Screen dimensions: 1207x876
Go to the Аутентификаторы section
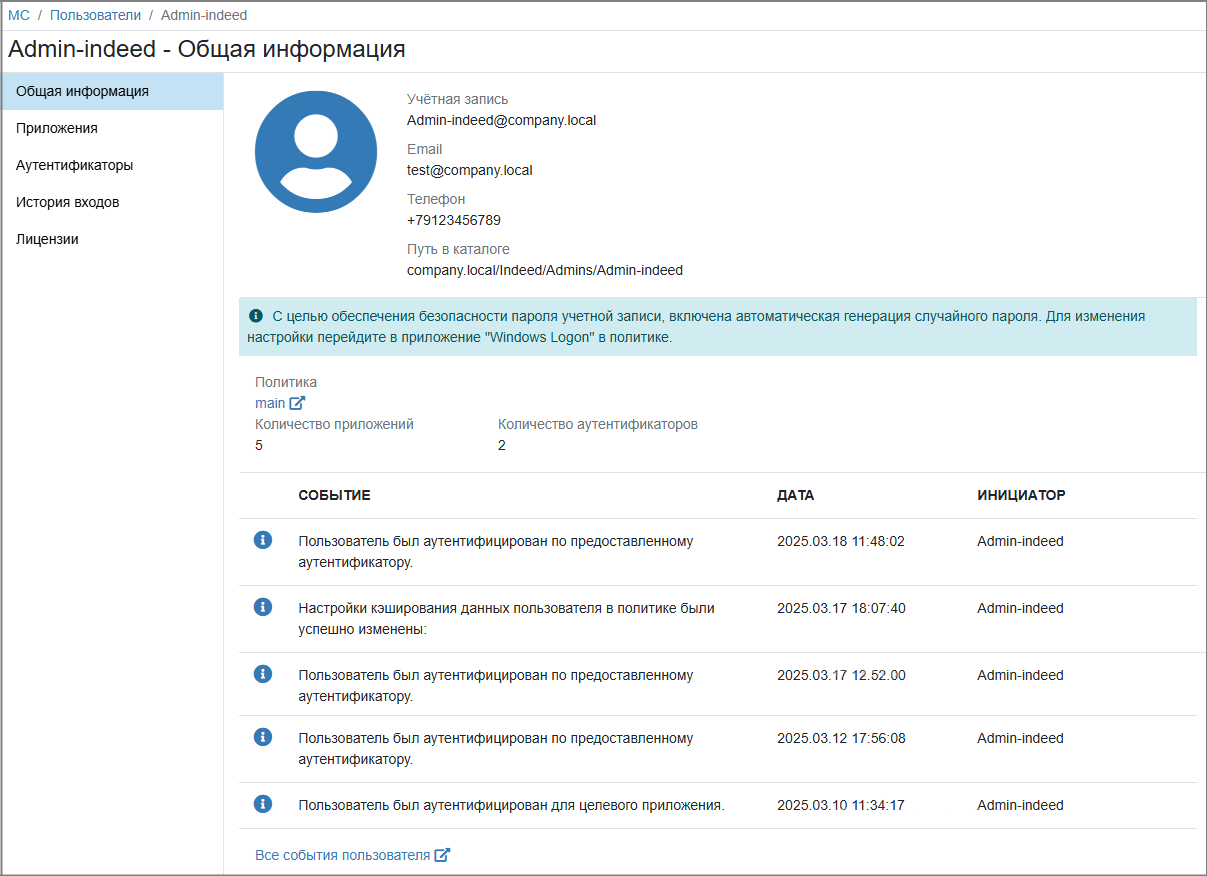point(75,165)
